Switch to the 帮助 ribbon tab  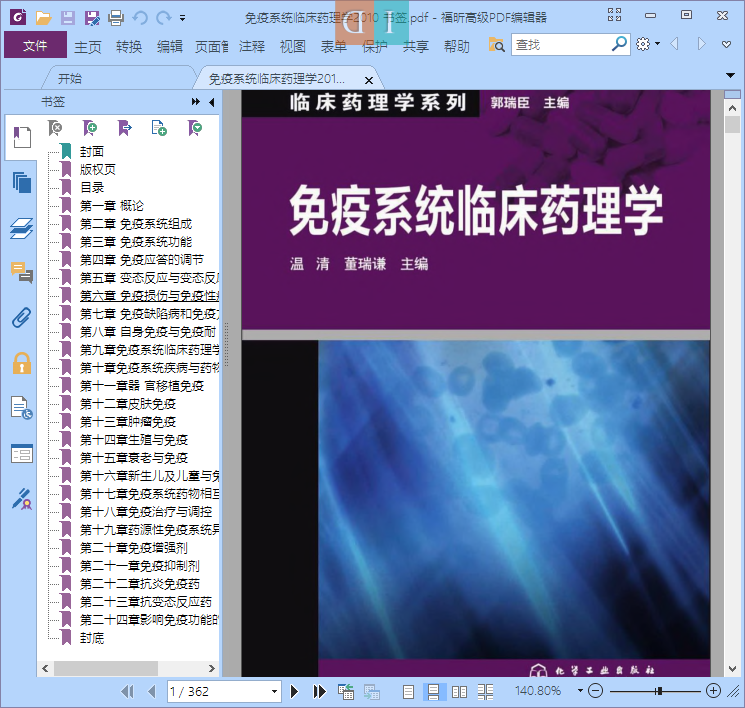coord(457,47)
